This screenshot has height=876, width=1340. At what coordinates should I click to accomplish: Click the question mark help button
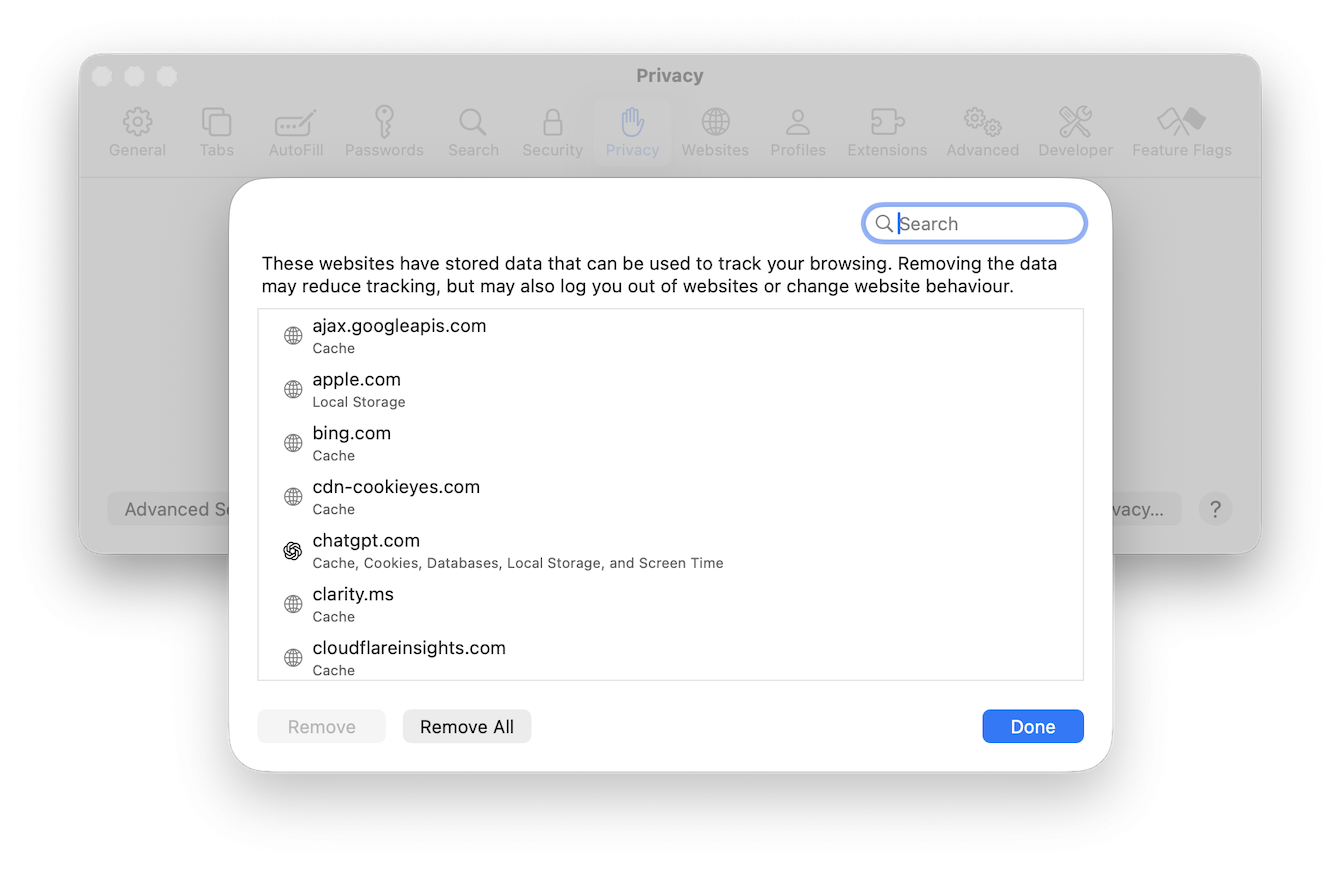[x=1215, y=509]
